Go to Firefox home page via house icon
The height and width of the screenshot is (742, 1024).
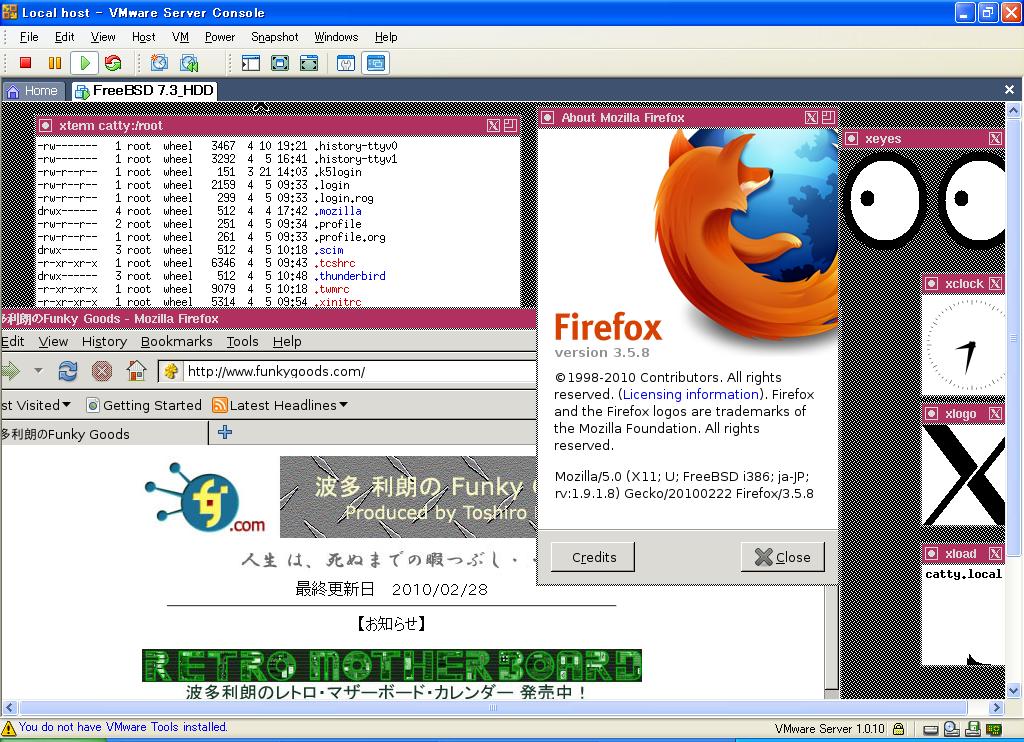(x=136, y=371)
